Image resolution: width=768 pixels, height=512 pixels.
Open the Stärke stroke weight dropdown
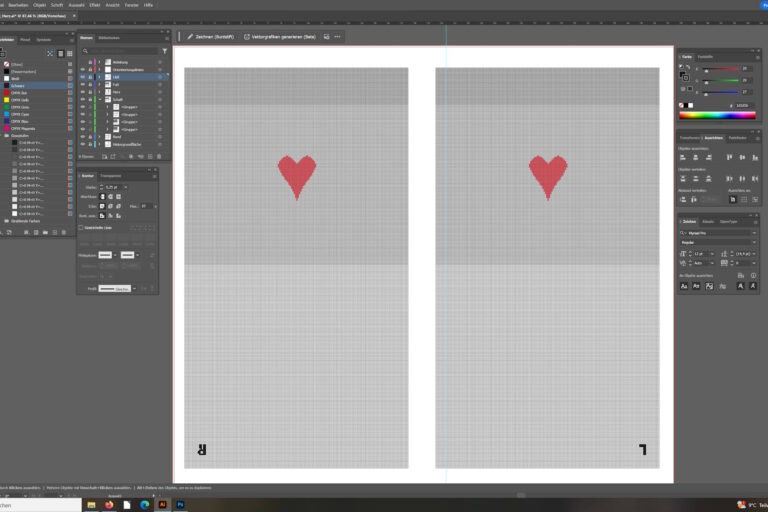126,187
